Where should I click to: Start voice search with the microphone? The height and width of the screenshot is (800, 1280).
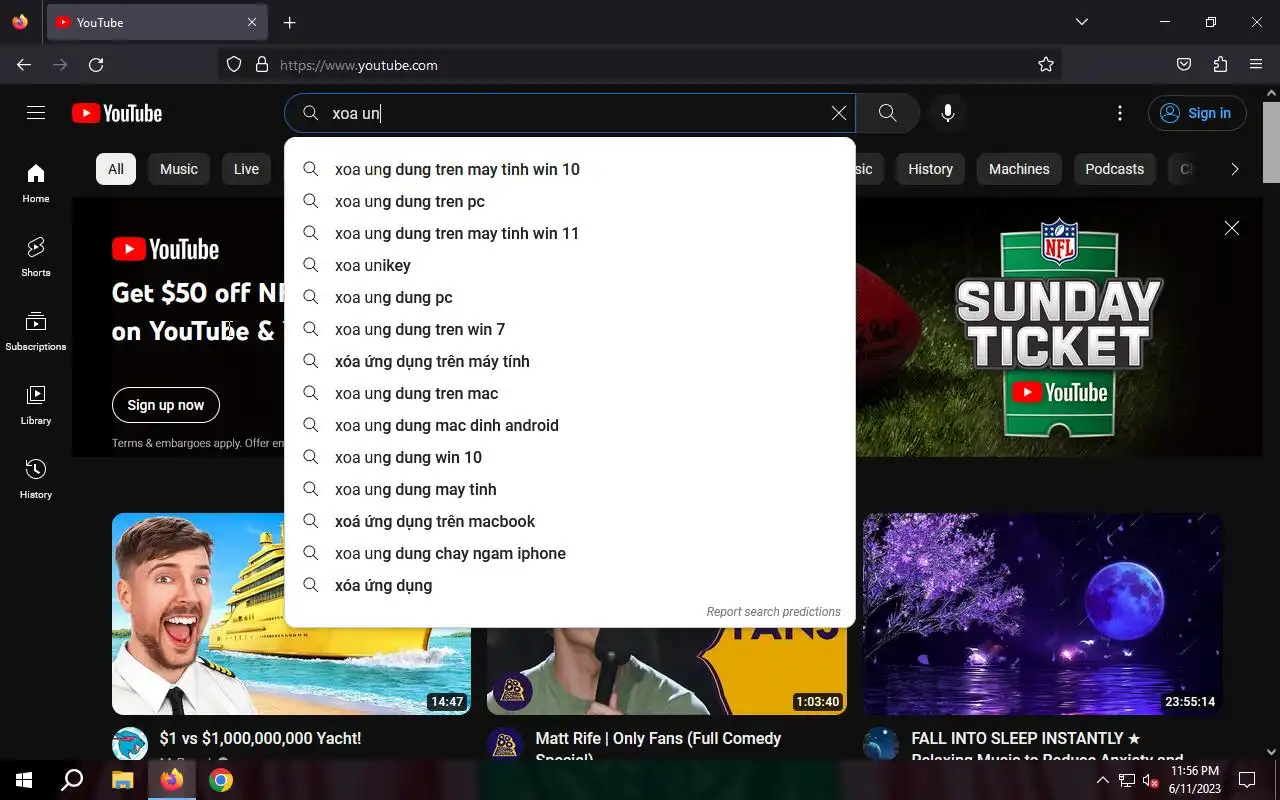coord(948,113)
